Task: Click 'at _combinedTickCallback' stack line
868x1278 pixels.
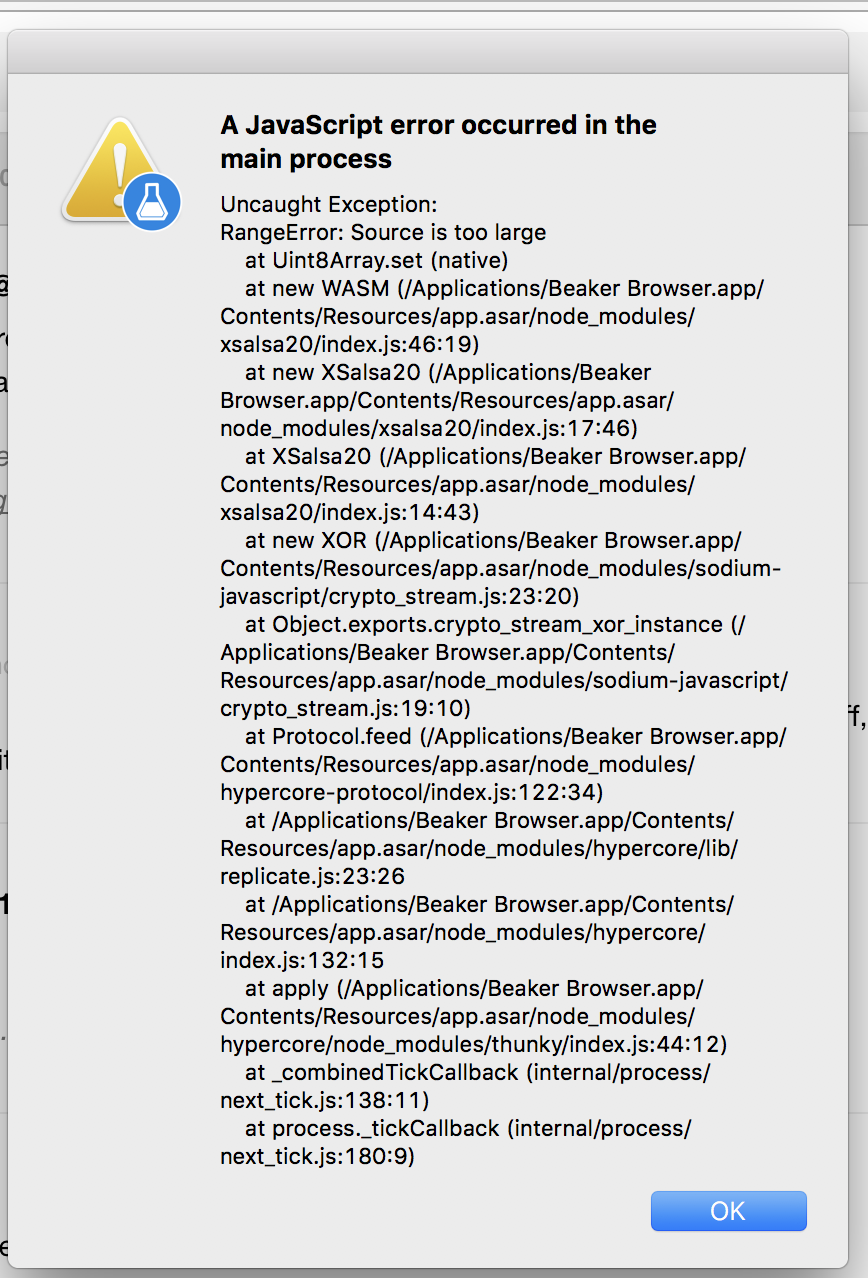Action: (x=478, y=1072)
